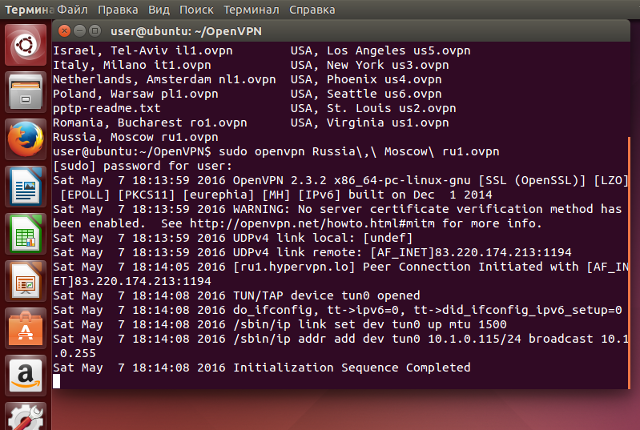Viewport: 640px width, 430px height.
Task: Open LibreOffice Writer from the launcher
Action: tap(26, 186)
